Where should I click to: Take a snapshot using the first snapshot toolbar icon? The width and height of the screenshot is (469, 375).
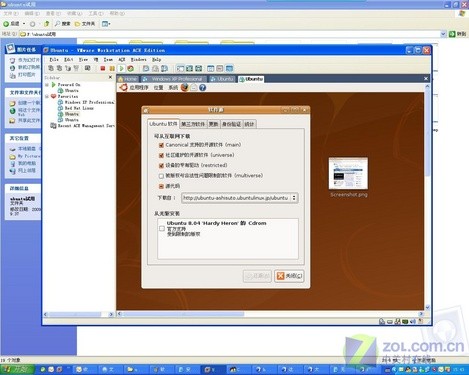click(x=146, y=68)
